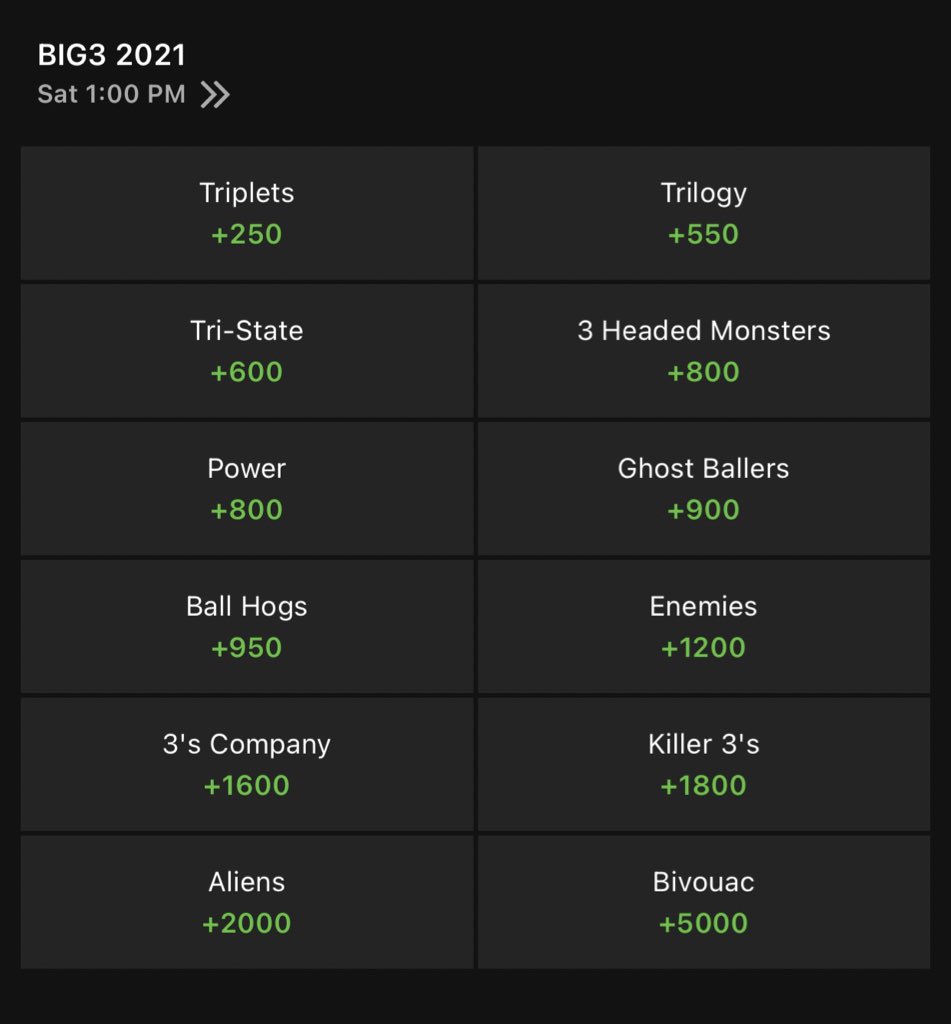Select Trilogy +550 odds
The width and height of the screenshot is (951, 1024).
(704, 213)
